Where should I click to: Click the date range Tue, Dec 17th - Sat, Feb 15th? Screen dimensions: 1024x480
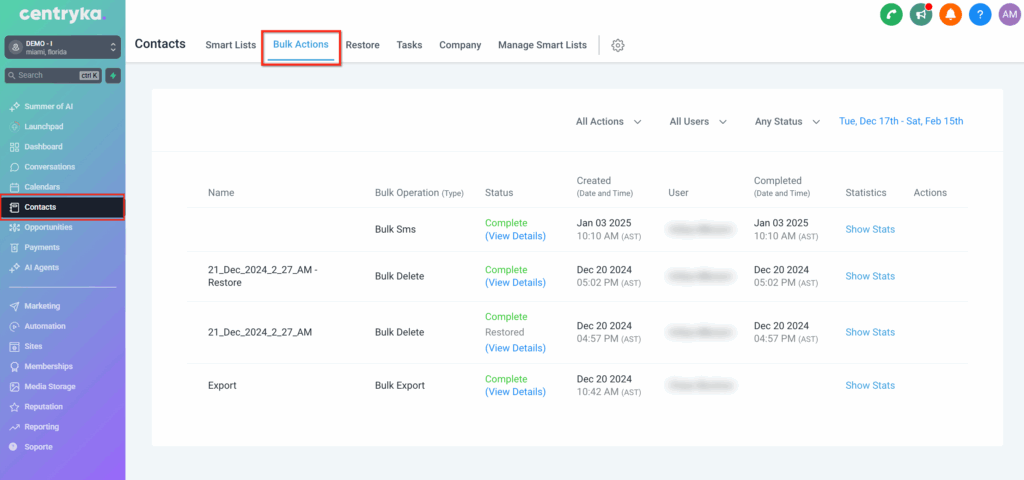tap(900, 122)
